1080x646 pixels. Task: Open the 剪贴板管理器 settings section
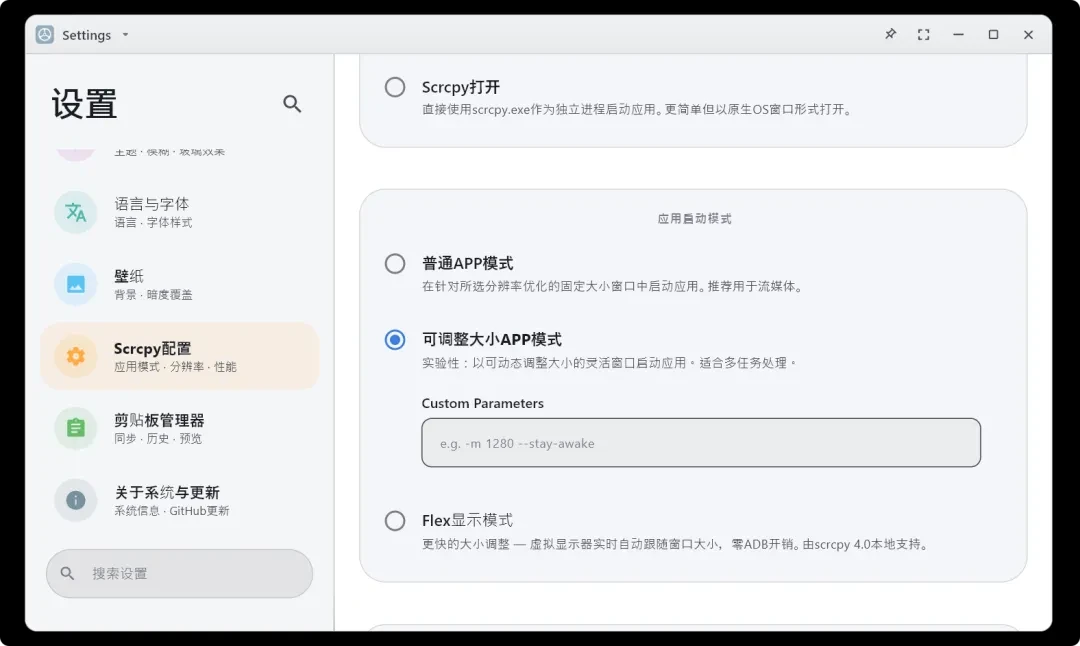click(179, 428)
